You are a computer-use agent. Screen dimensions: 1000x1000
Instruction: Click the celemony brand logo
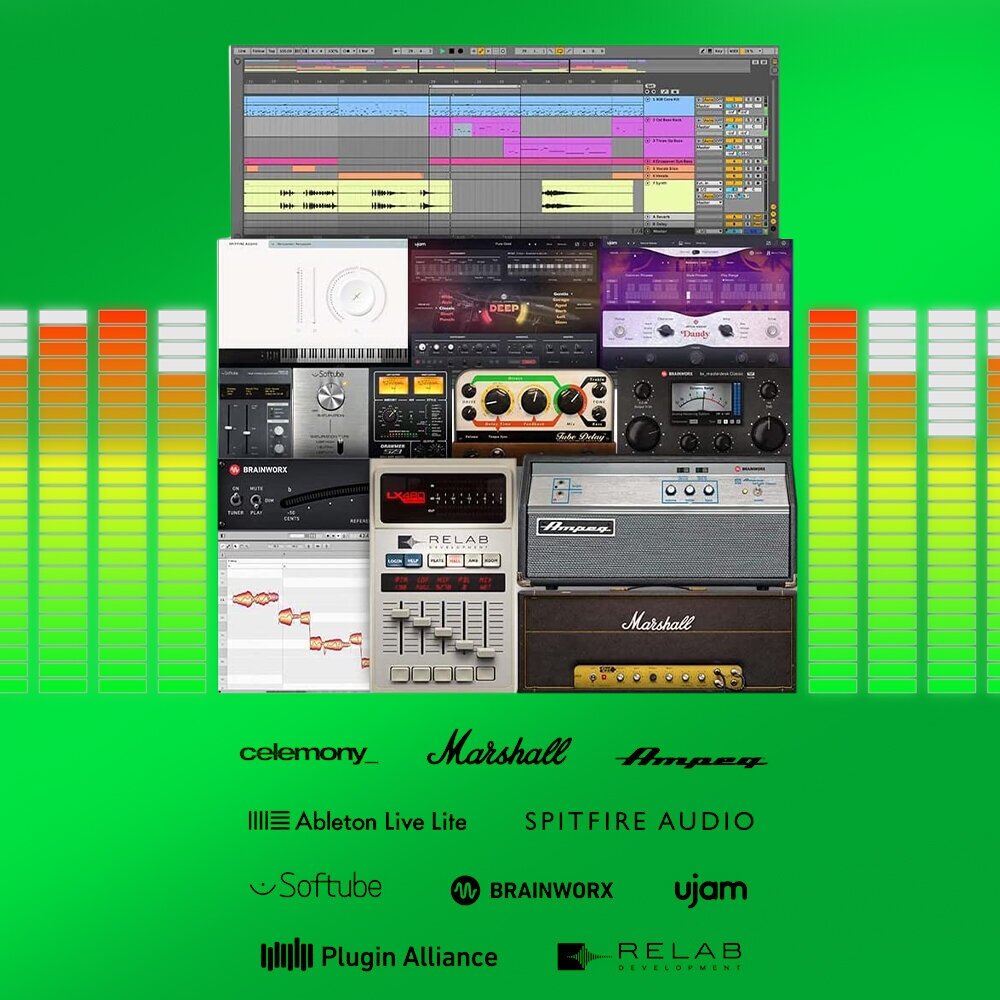coord(309,753)
